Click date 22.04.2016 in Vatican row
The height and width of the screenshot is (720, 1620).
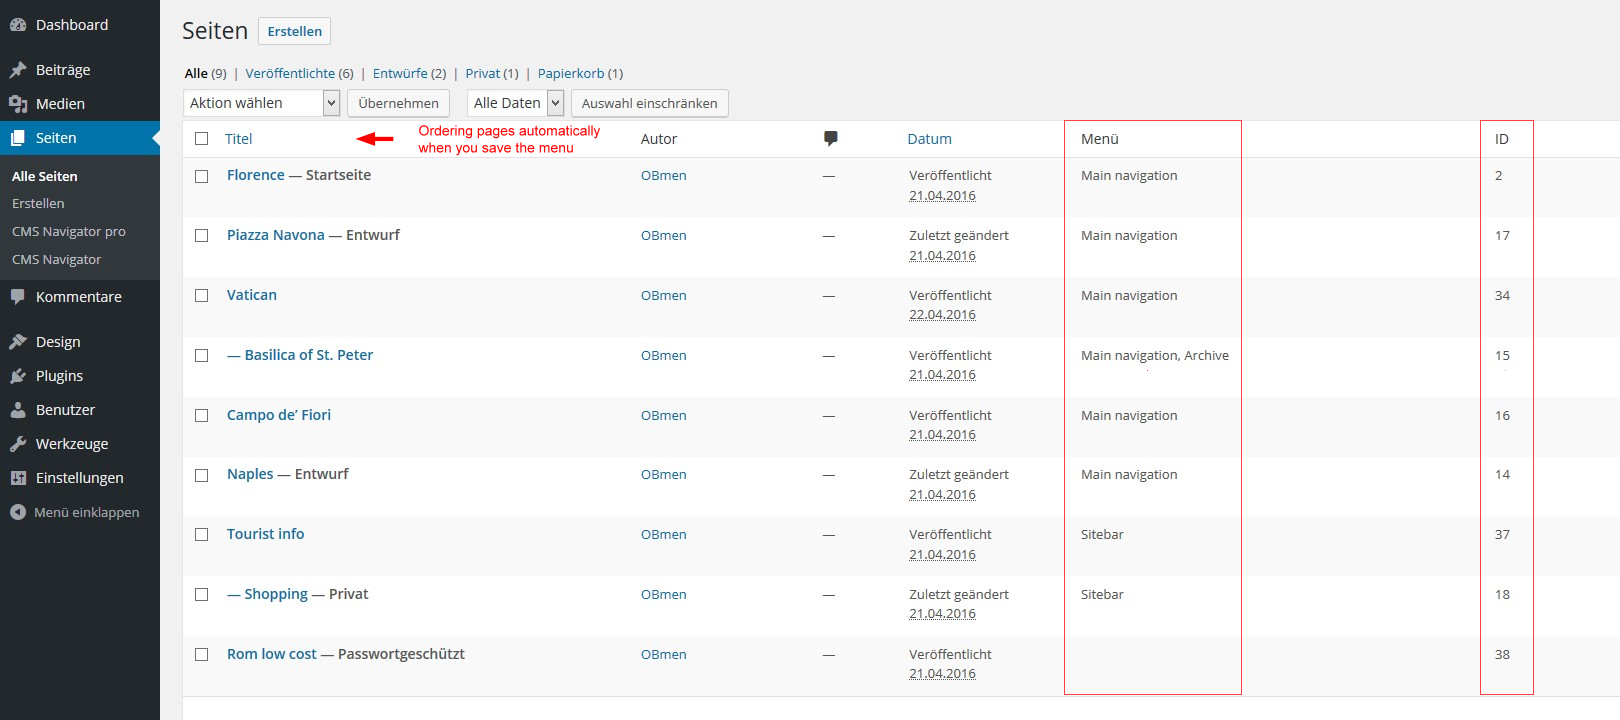[x=942, y=315]
